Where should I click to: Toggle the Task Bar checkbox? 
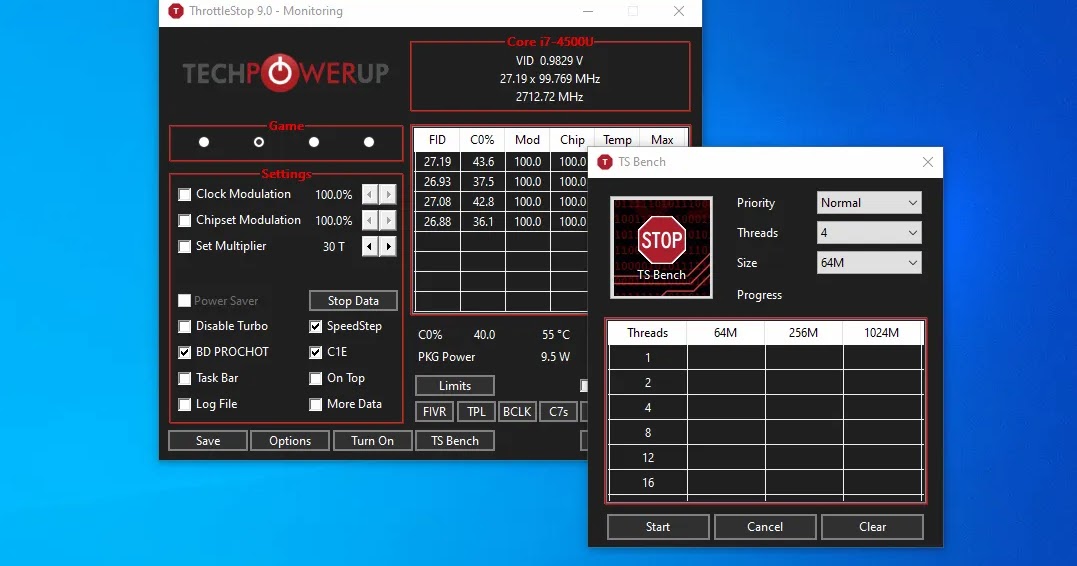coord(185,378)
